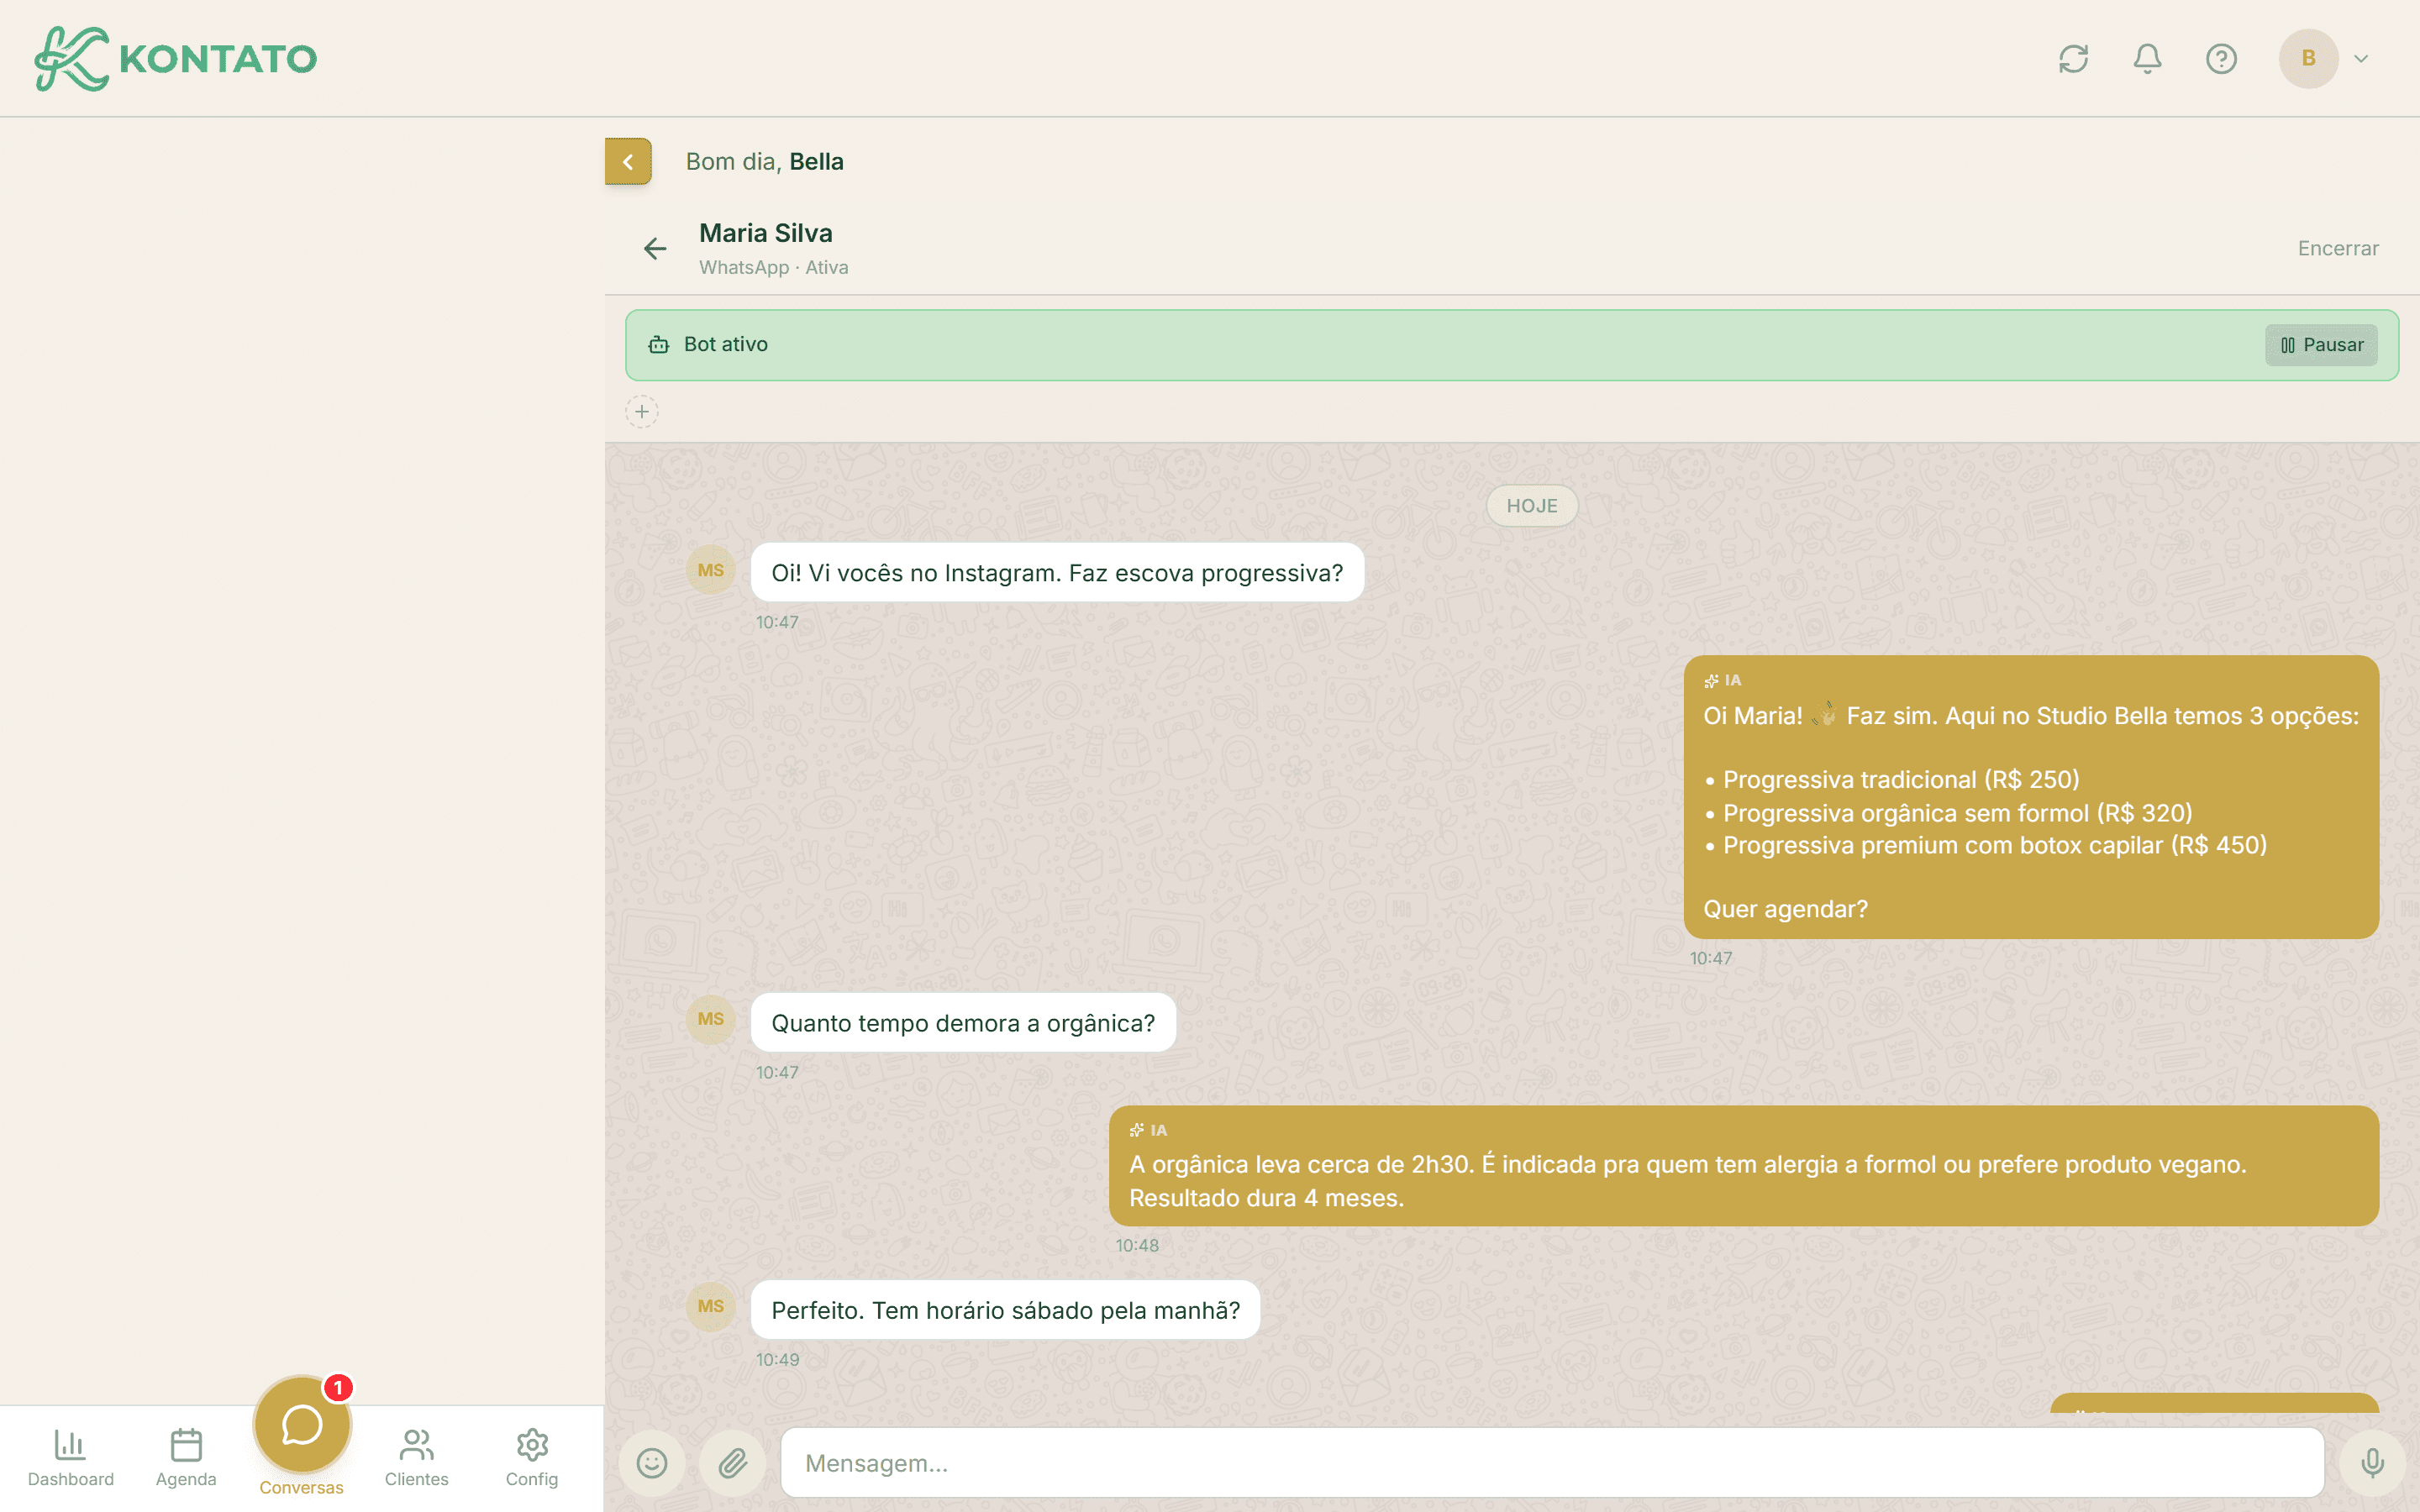Click 'WhatsApp · Ativa' status text
Viewport: 2420px width, 1512px height.
pos(774,267)
